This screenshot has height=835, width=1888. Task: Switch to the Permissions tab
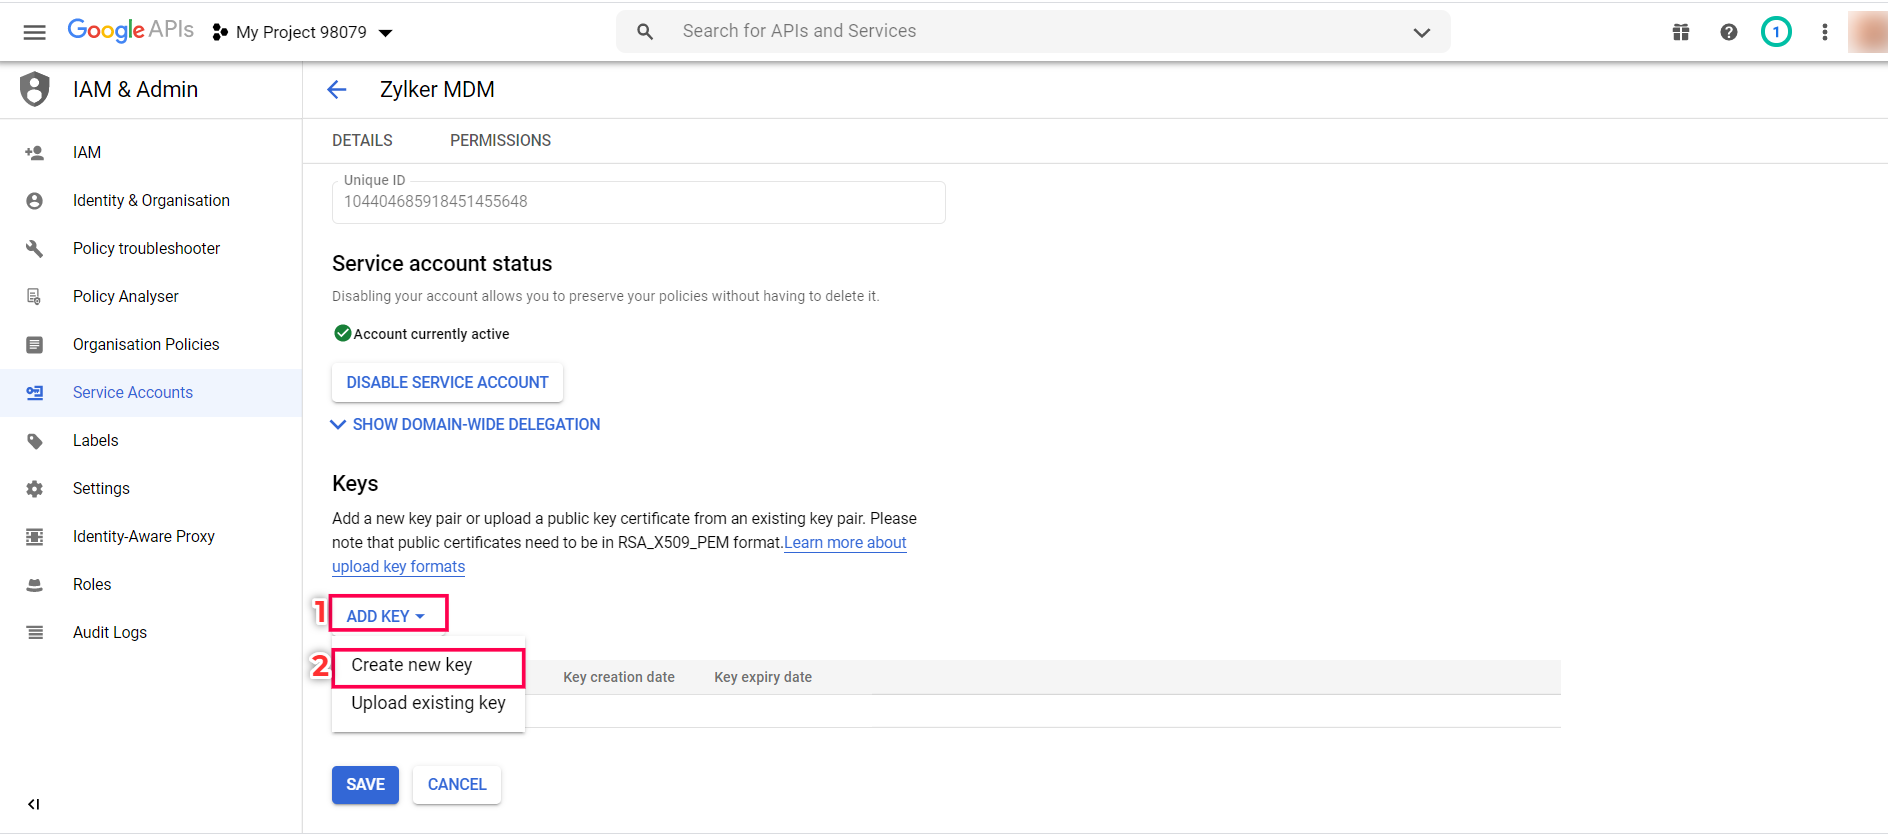pyautogui.click(x=500, y=141)
